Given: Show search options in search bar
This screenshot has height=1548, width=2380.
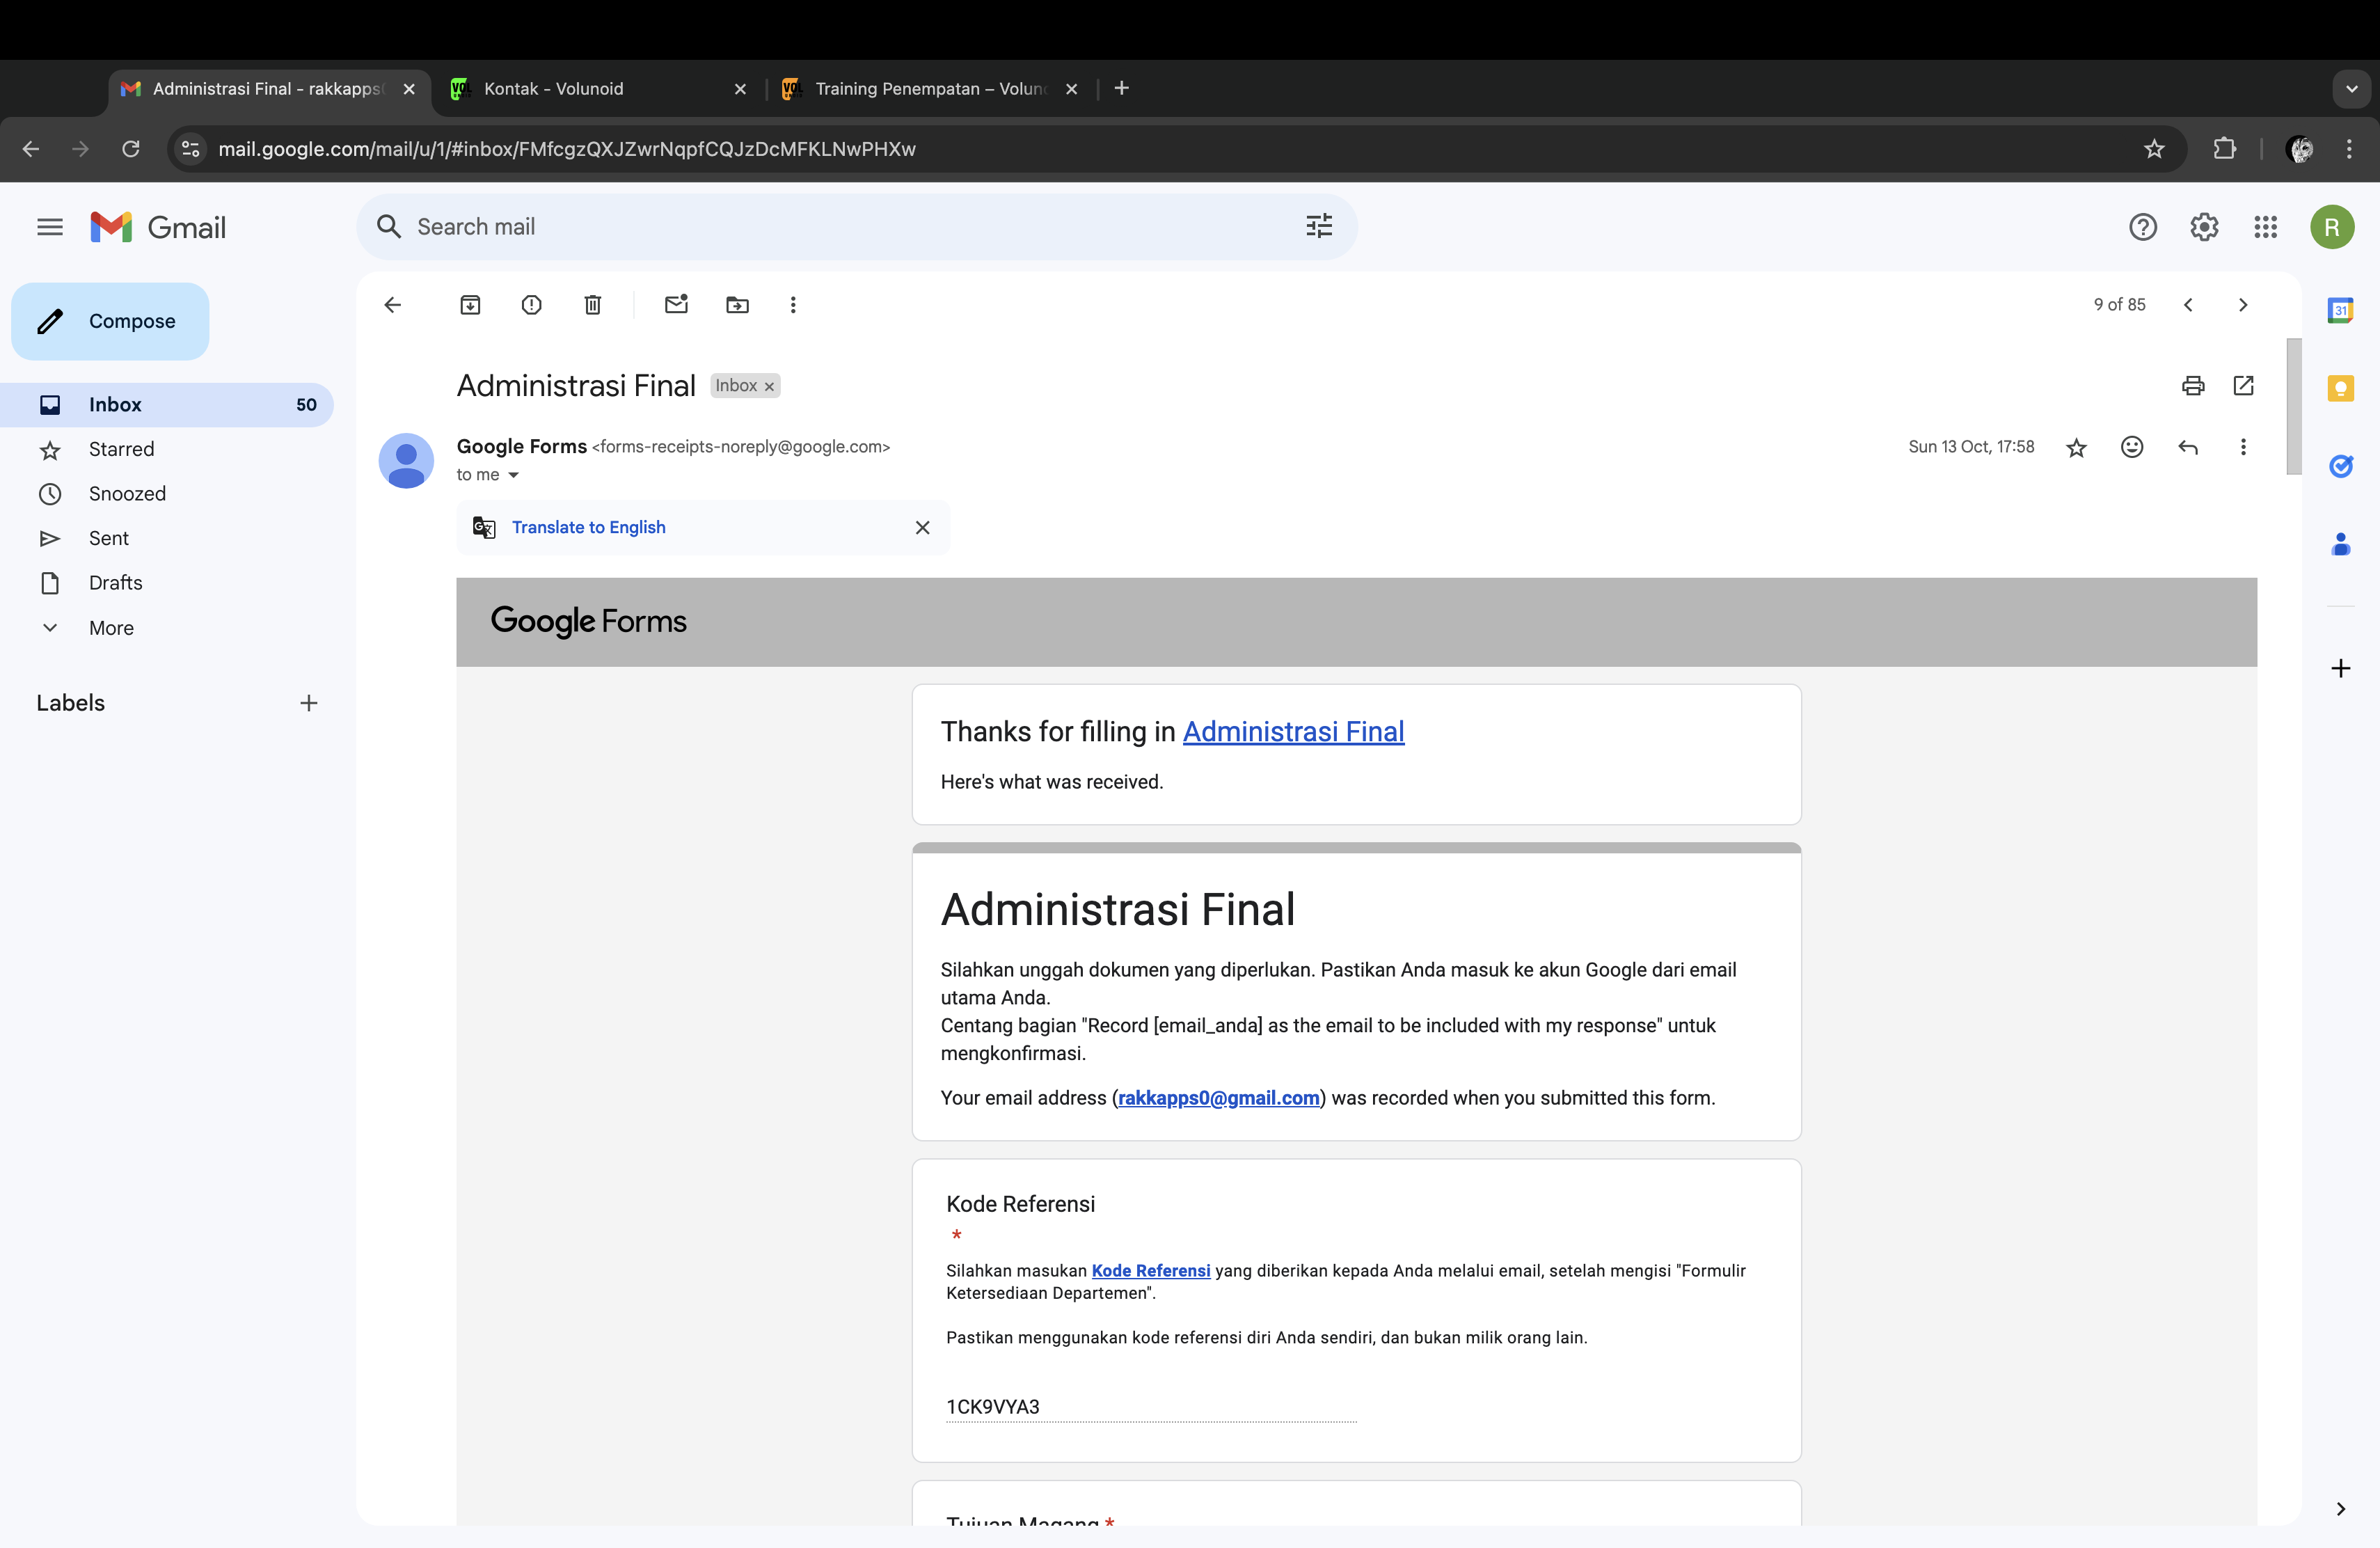Looking at the screenshot, I should coord(1319,227).
